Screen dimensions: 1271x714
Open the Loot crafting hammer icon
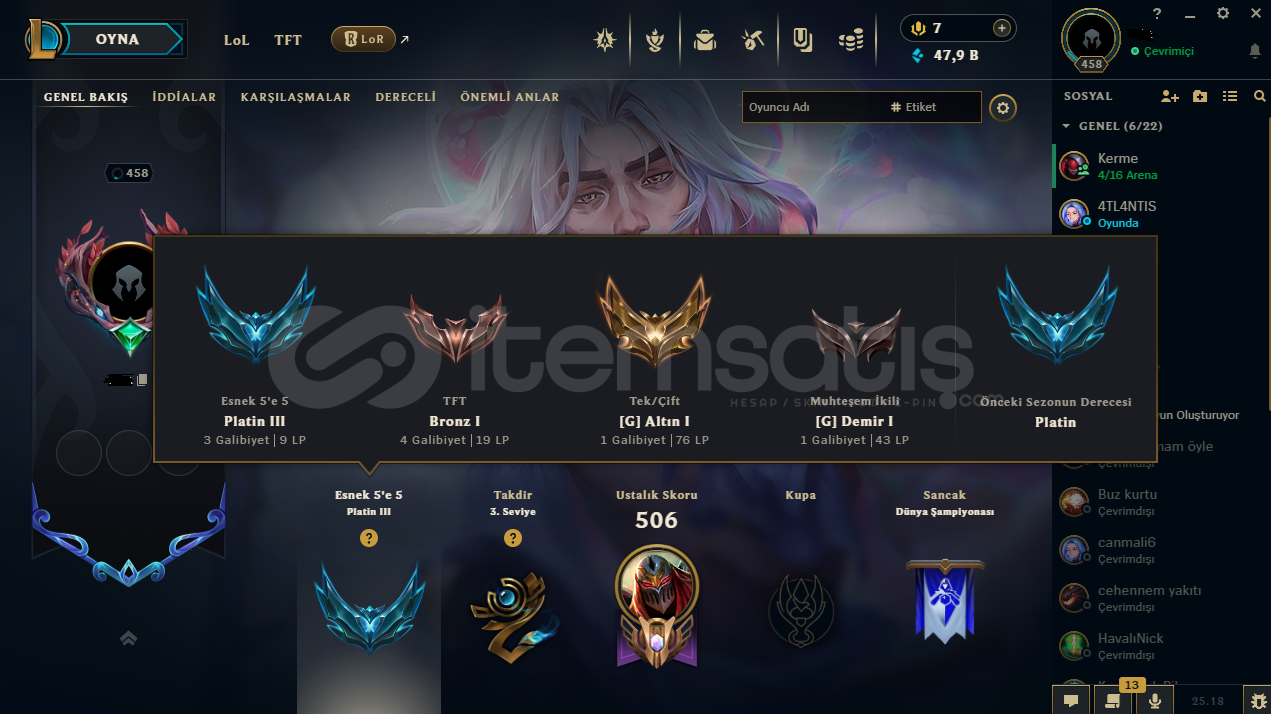(753, 40)
